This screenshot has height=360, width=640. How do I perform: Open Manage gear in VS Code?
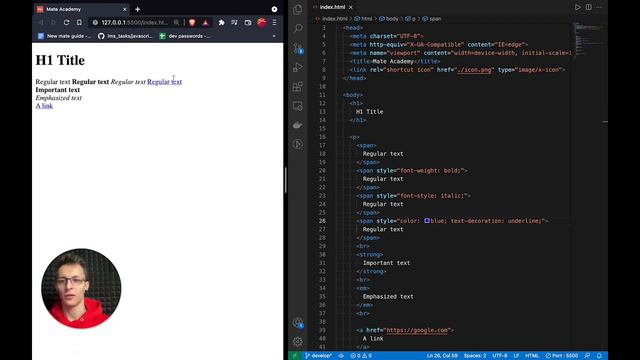pos(298,341)
